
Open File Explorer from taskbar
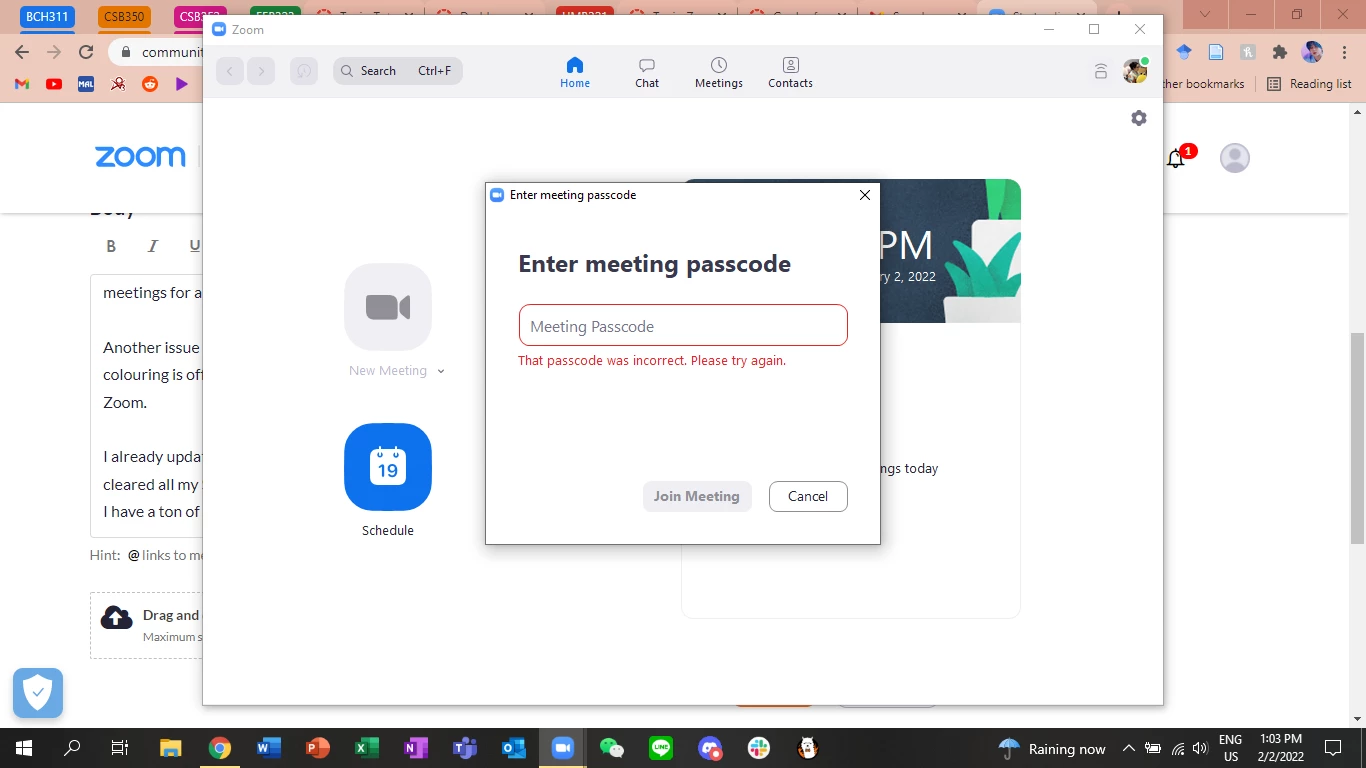pyautogui.click(x=171, y=748)
